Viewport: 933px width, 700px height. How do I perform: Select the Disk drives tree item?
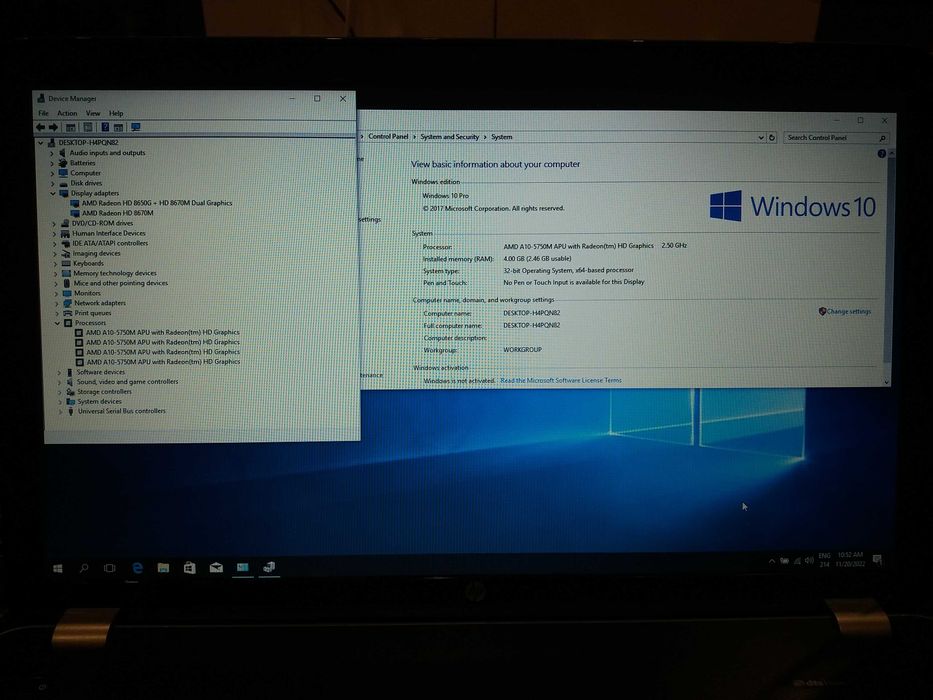[86, 183]
